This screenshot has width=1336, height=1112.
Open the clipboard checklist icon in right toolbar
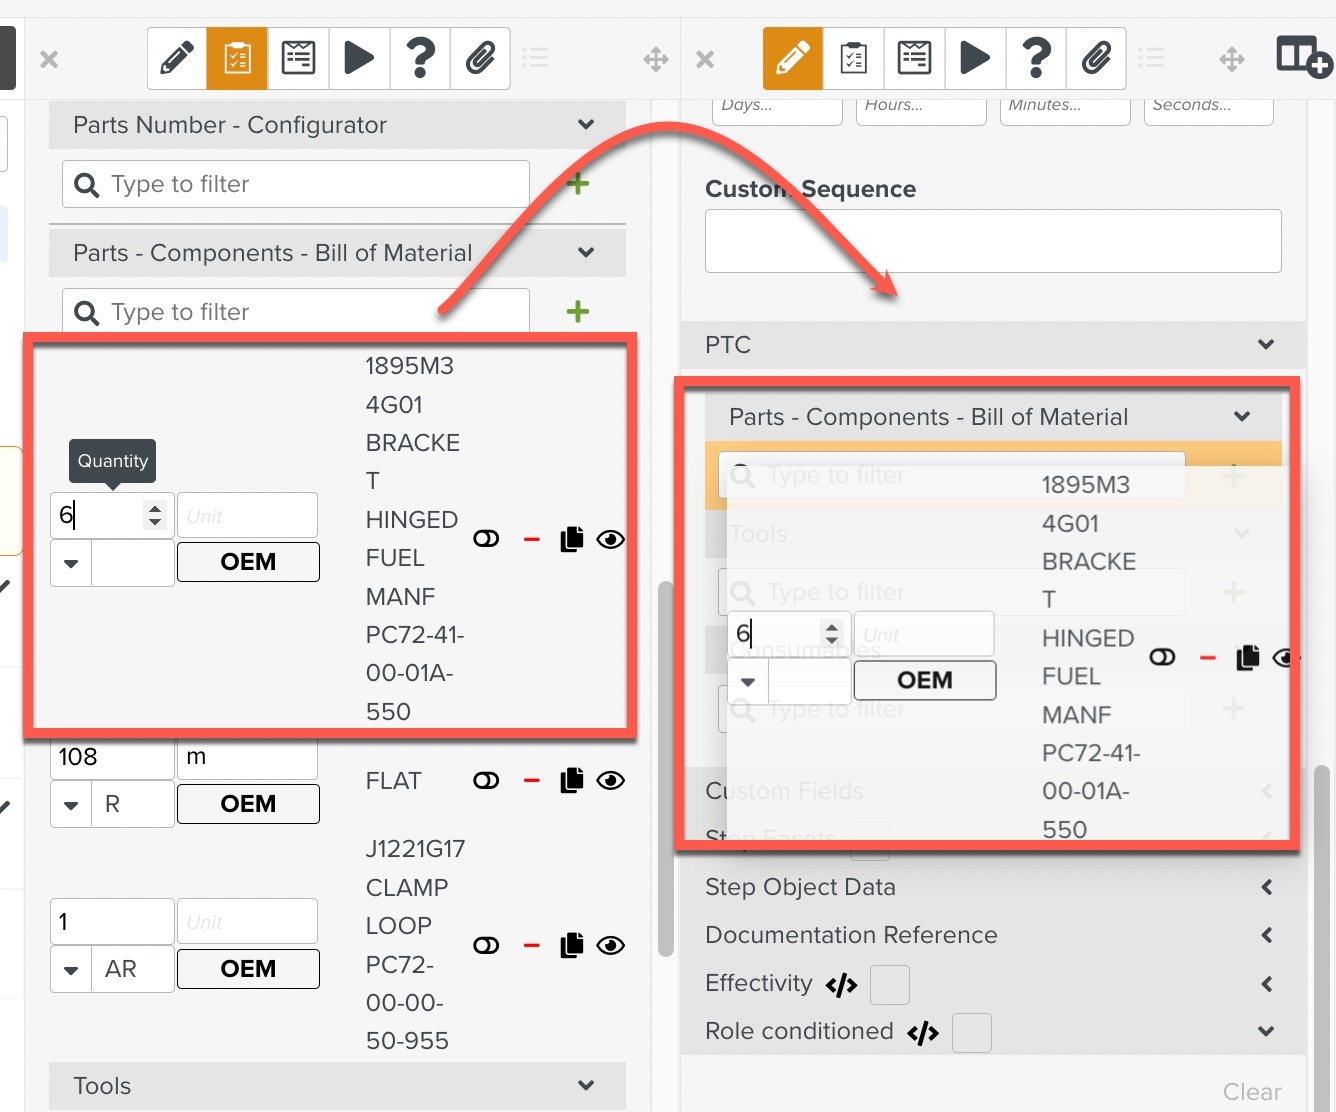853,58
